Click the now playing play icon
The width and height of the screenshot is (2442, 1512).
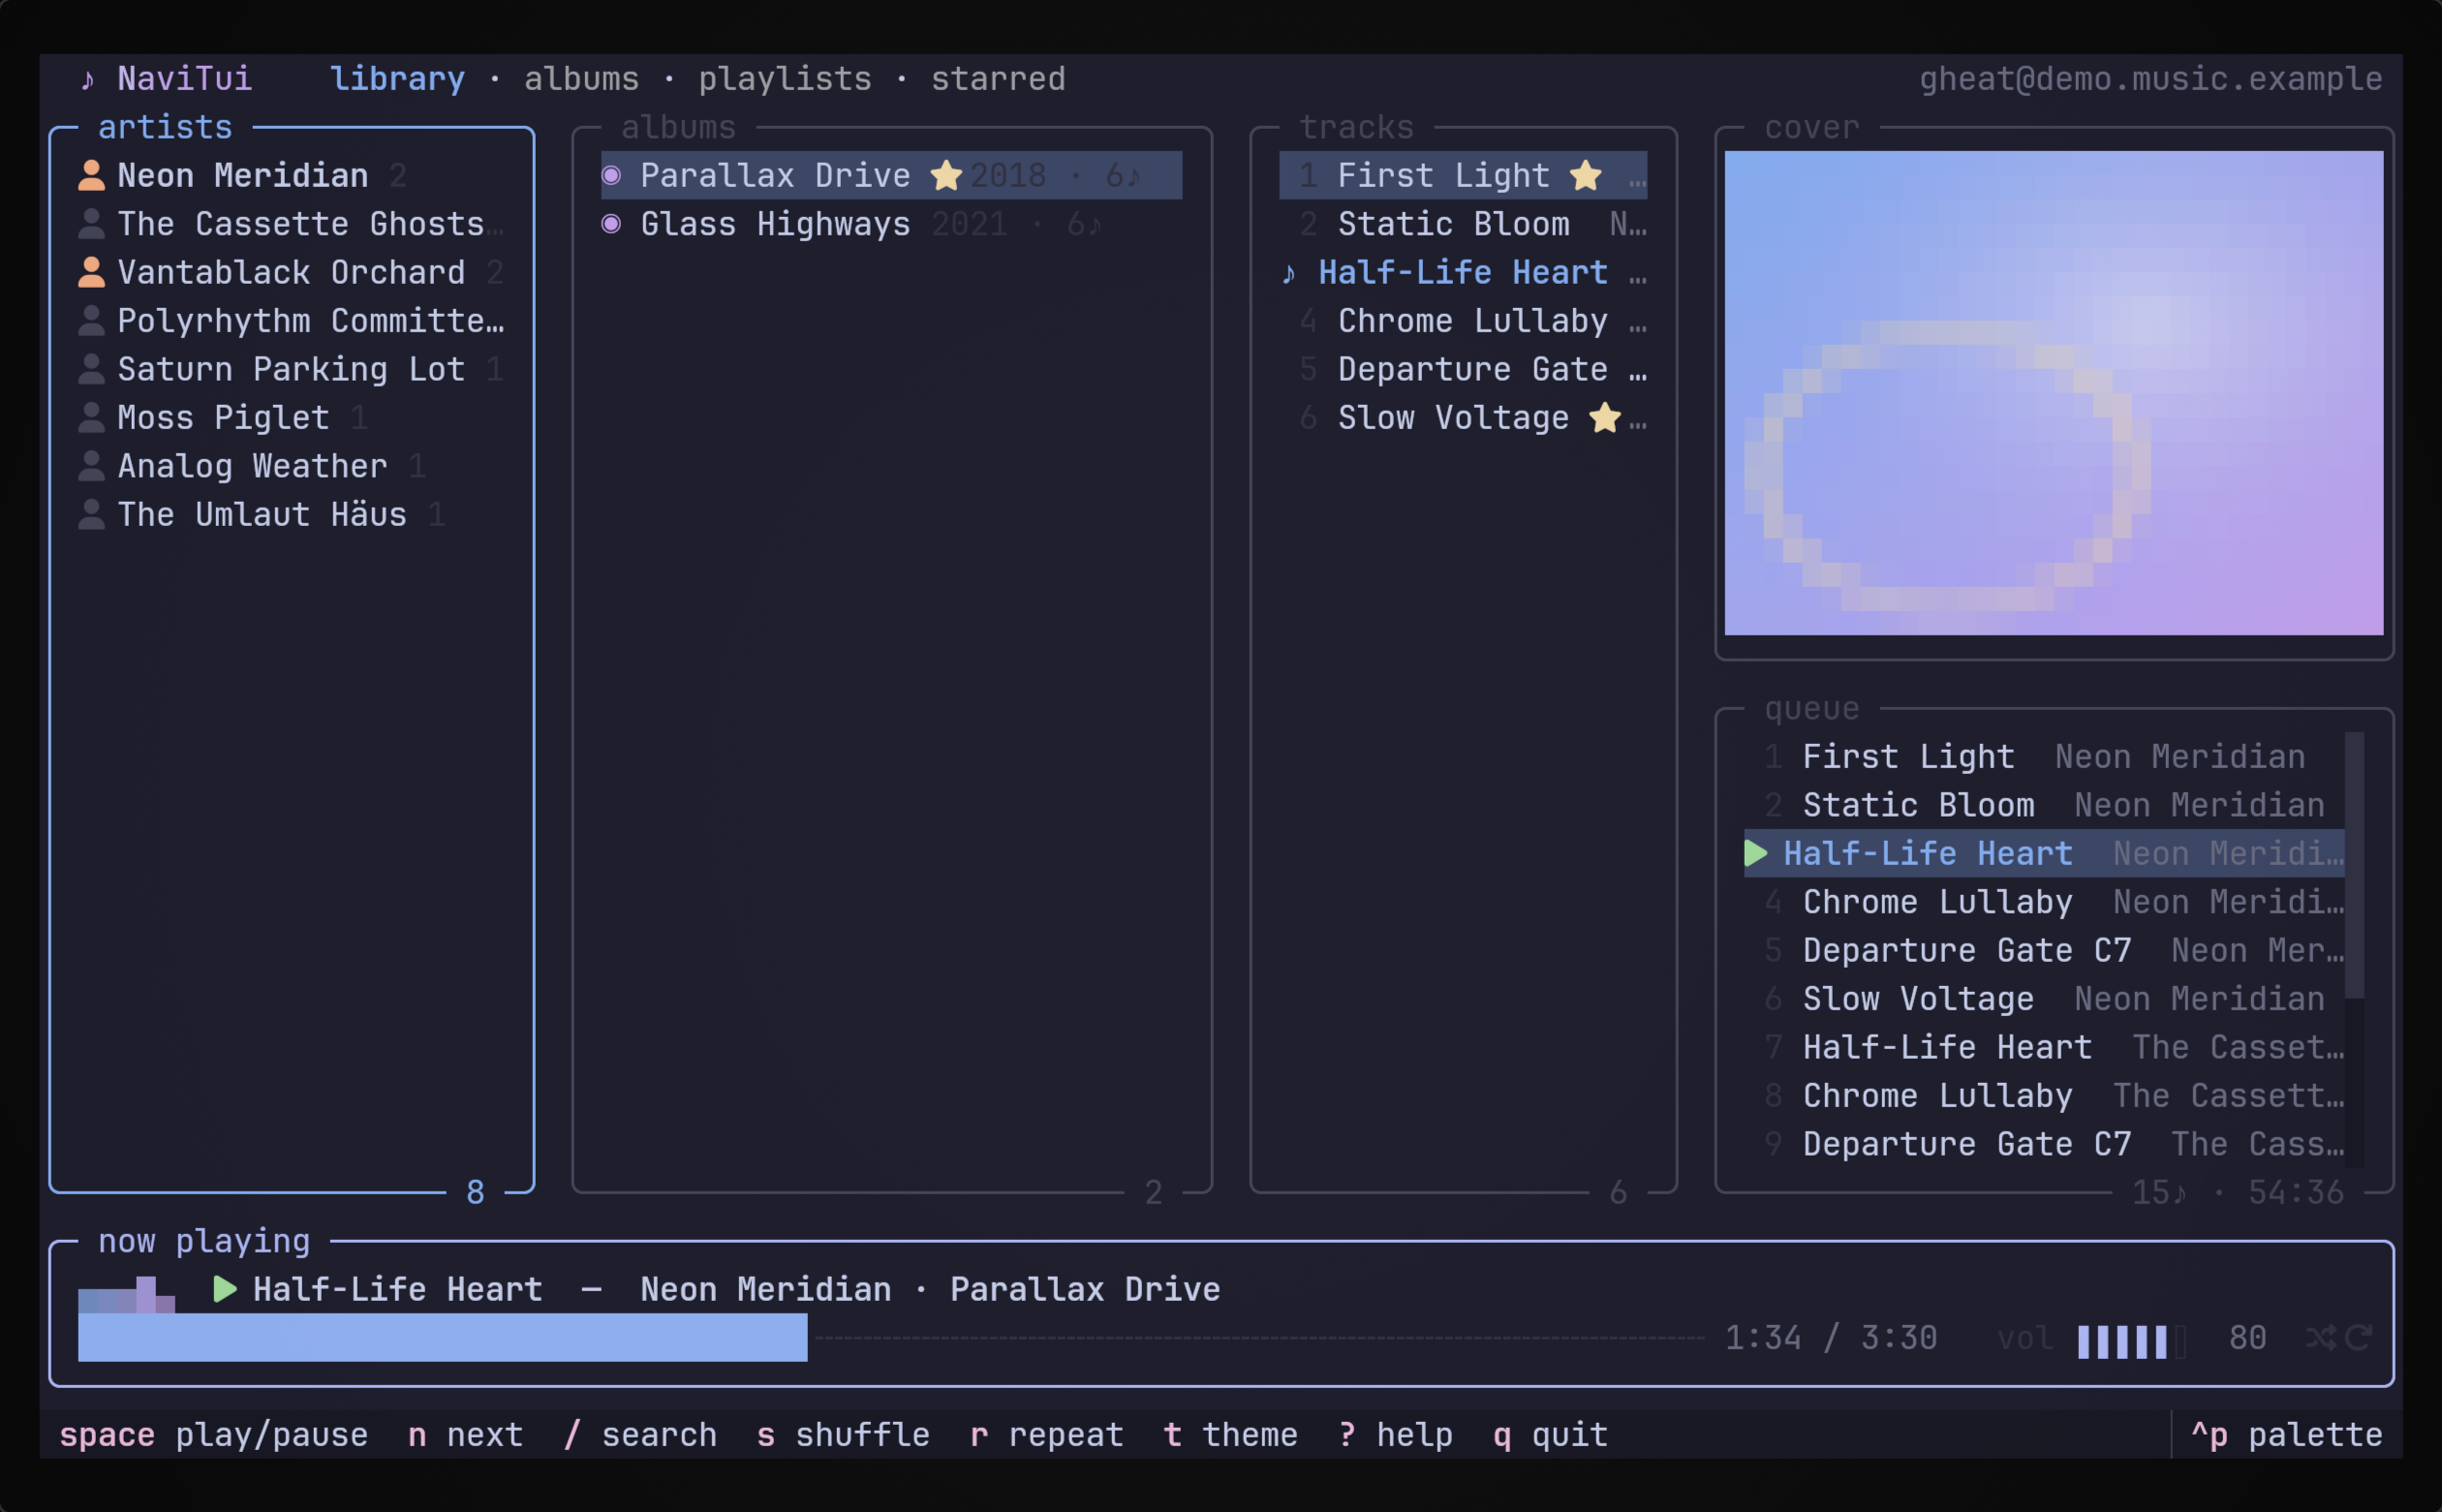coord(225,1289)
